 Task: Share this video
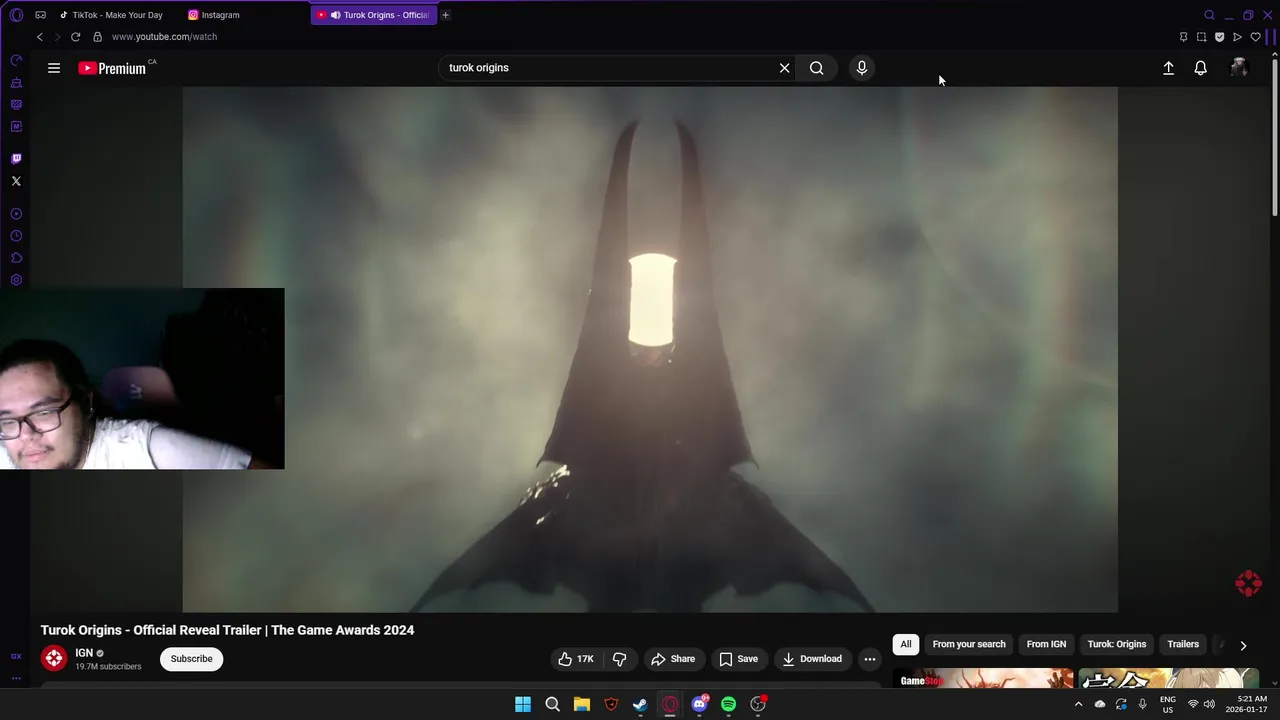coord(673,659)
